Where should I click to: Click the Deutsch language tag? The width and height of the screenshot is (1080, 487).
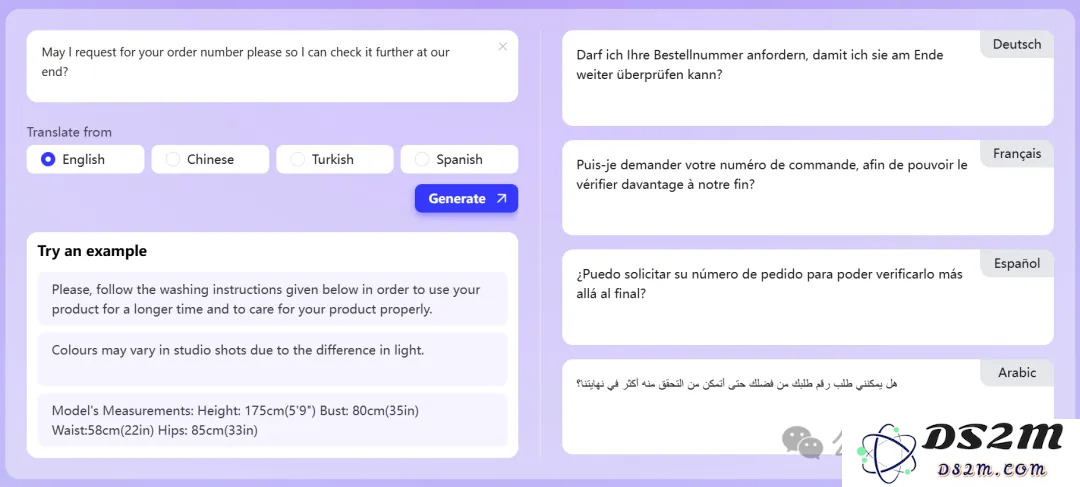pyautogui.click(x=1017, y=44)
